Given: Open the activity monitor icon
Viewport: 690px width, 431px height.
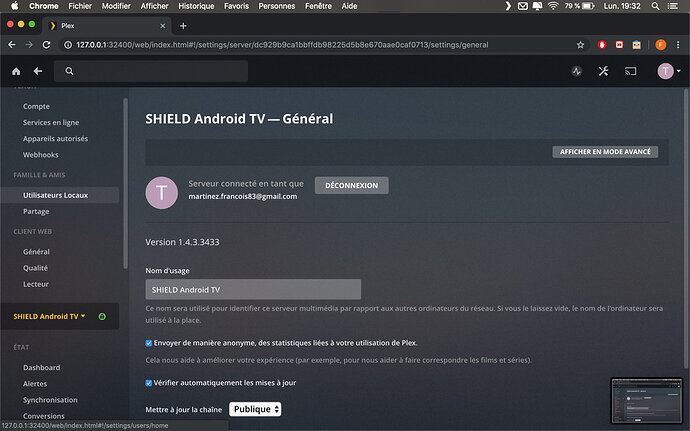Looking at the screenshot, I should click(x=576, y=71).
